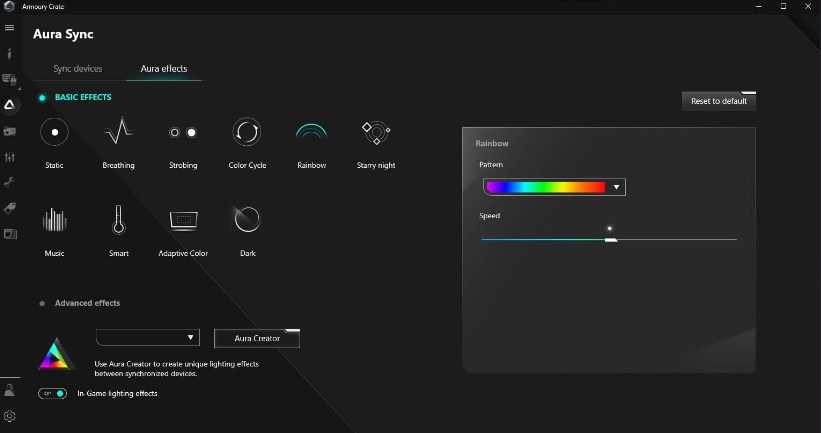Select the Smart thermometer effect icon
This screenshot has width=821, height=433.
pos(118,220)
